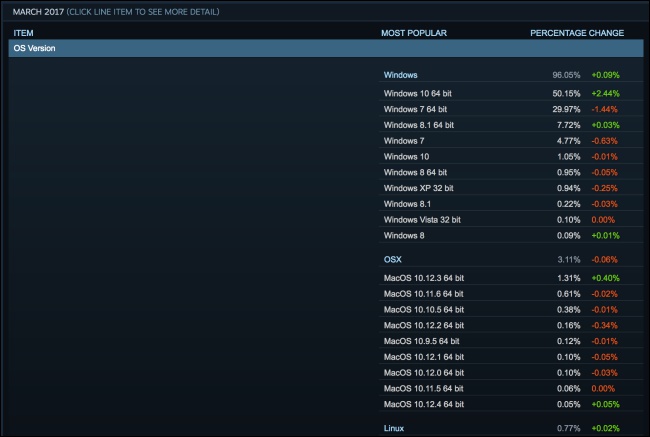Select the Windows 8 64 bit row
Viewport: 650px width, 437px height.
(511, 172)
